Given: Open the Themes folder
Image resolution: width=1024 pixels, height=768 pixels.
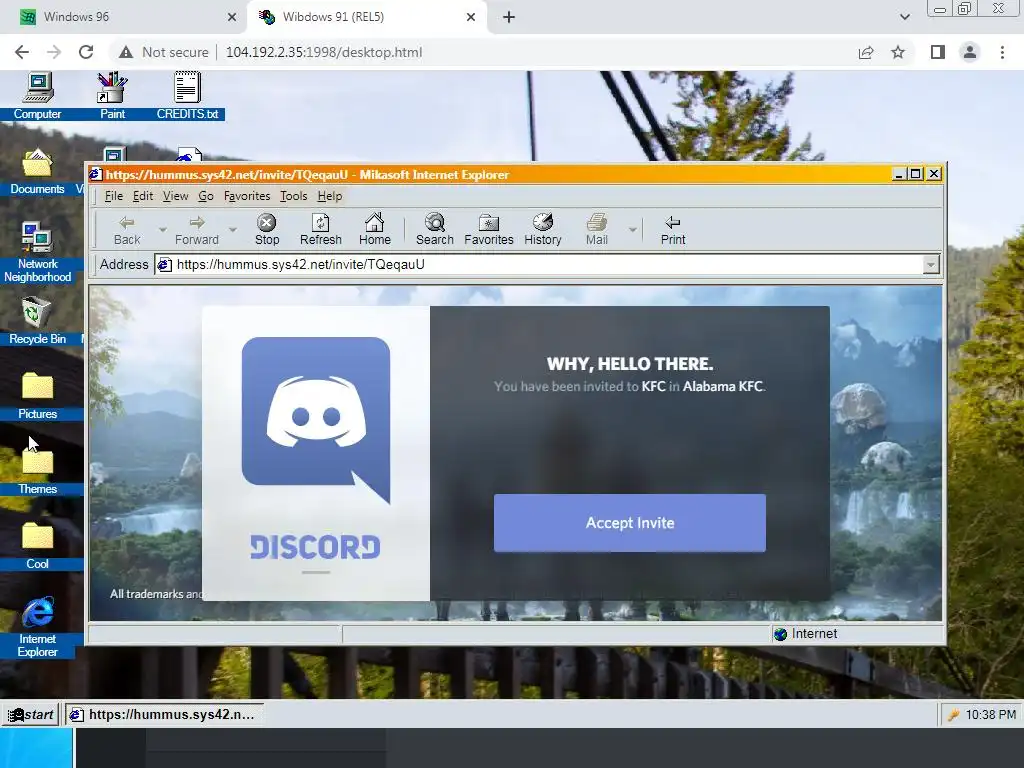Looking at the screenshot, I should click(37, 472).
